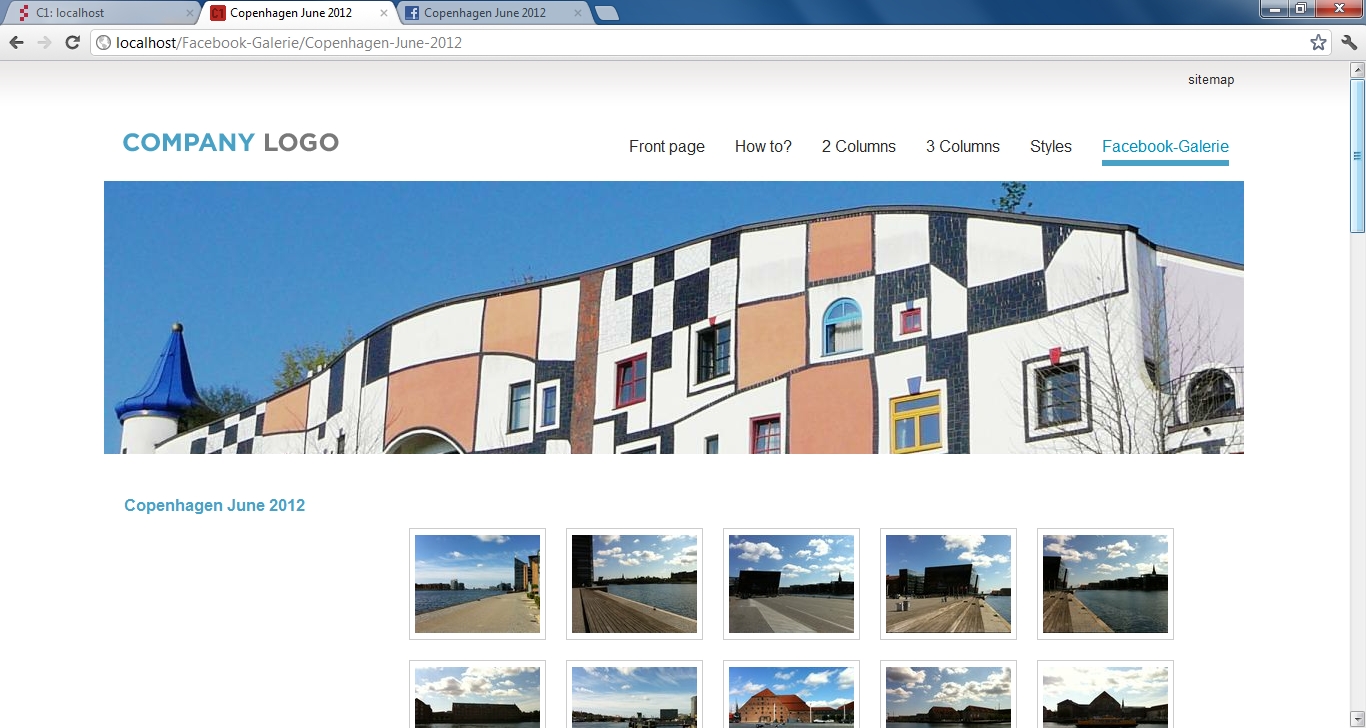Close the Facebook Copenhagen June 2012 tab

578,13
